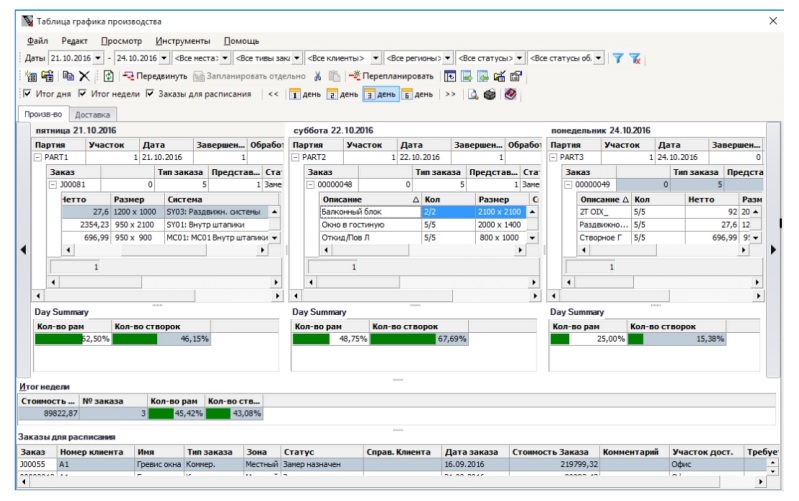Click the start date field 21.10.2016
The width and height of the screenshot is (799, 501).
pyautogui.click(x=70, y=58)
